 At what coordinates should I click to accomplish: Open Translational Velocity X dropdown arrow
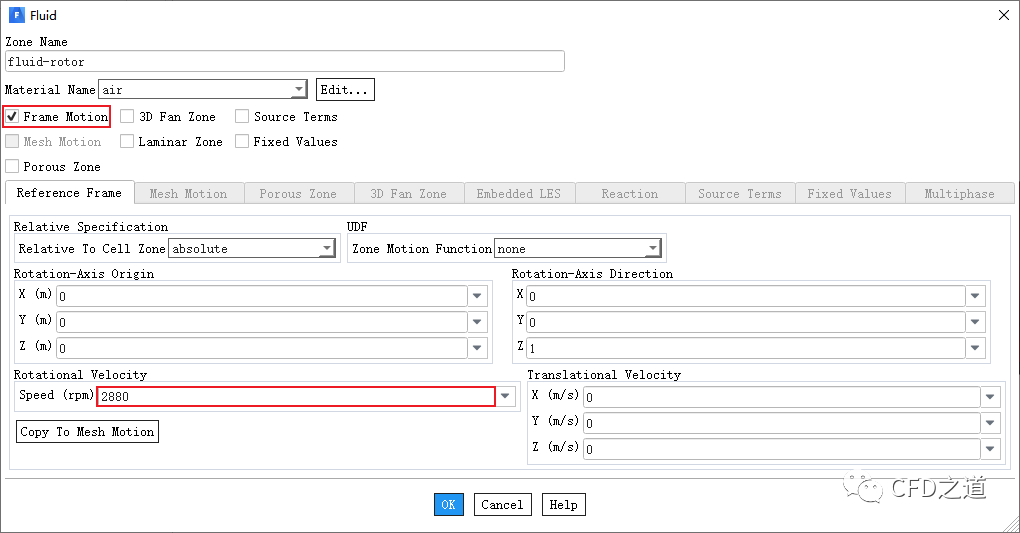[x=990, y=397]
